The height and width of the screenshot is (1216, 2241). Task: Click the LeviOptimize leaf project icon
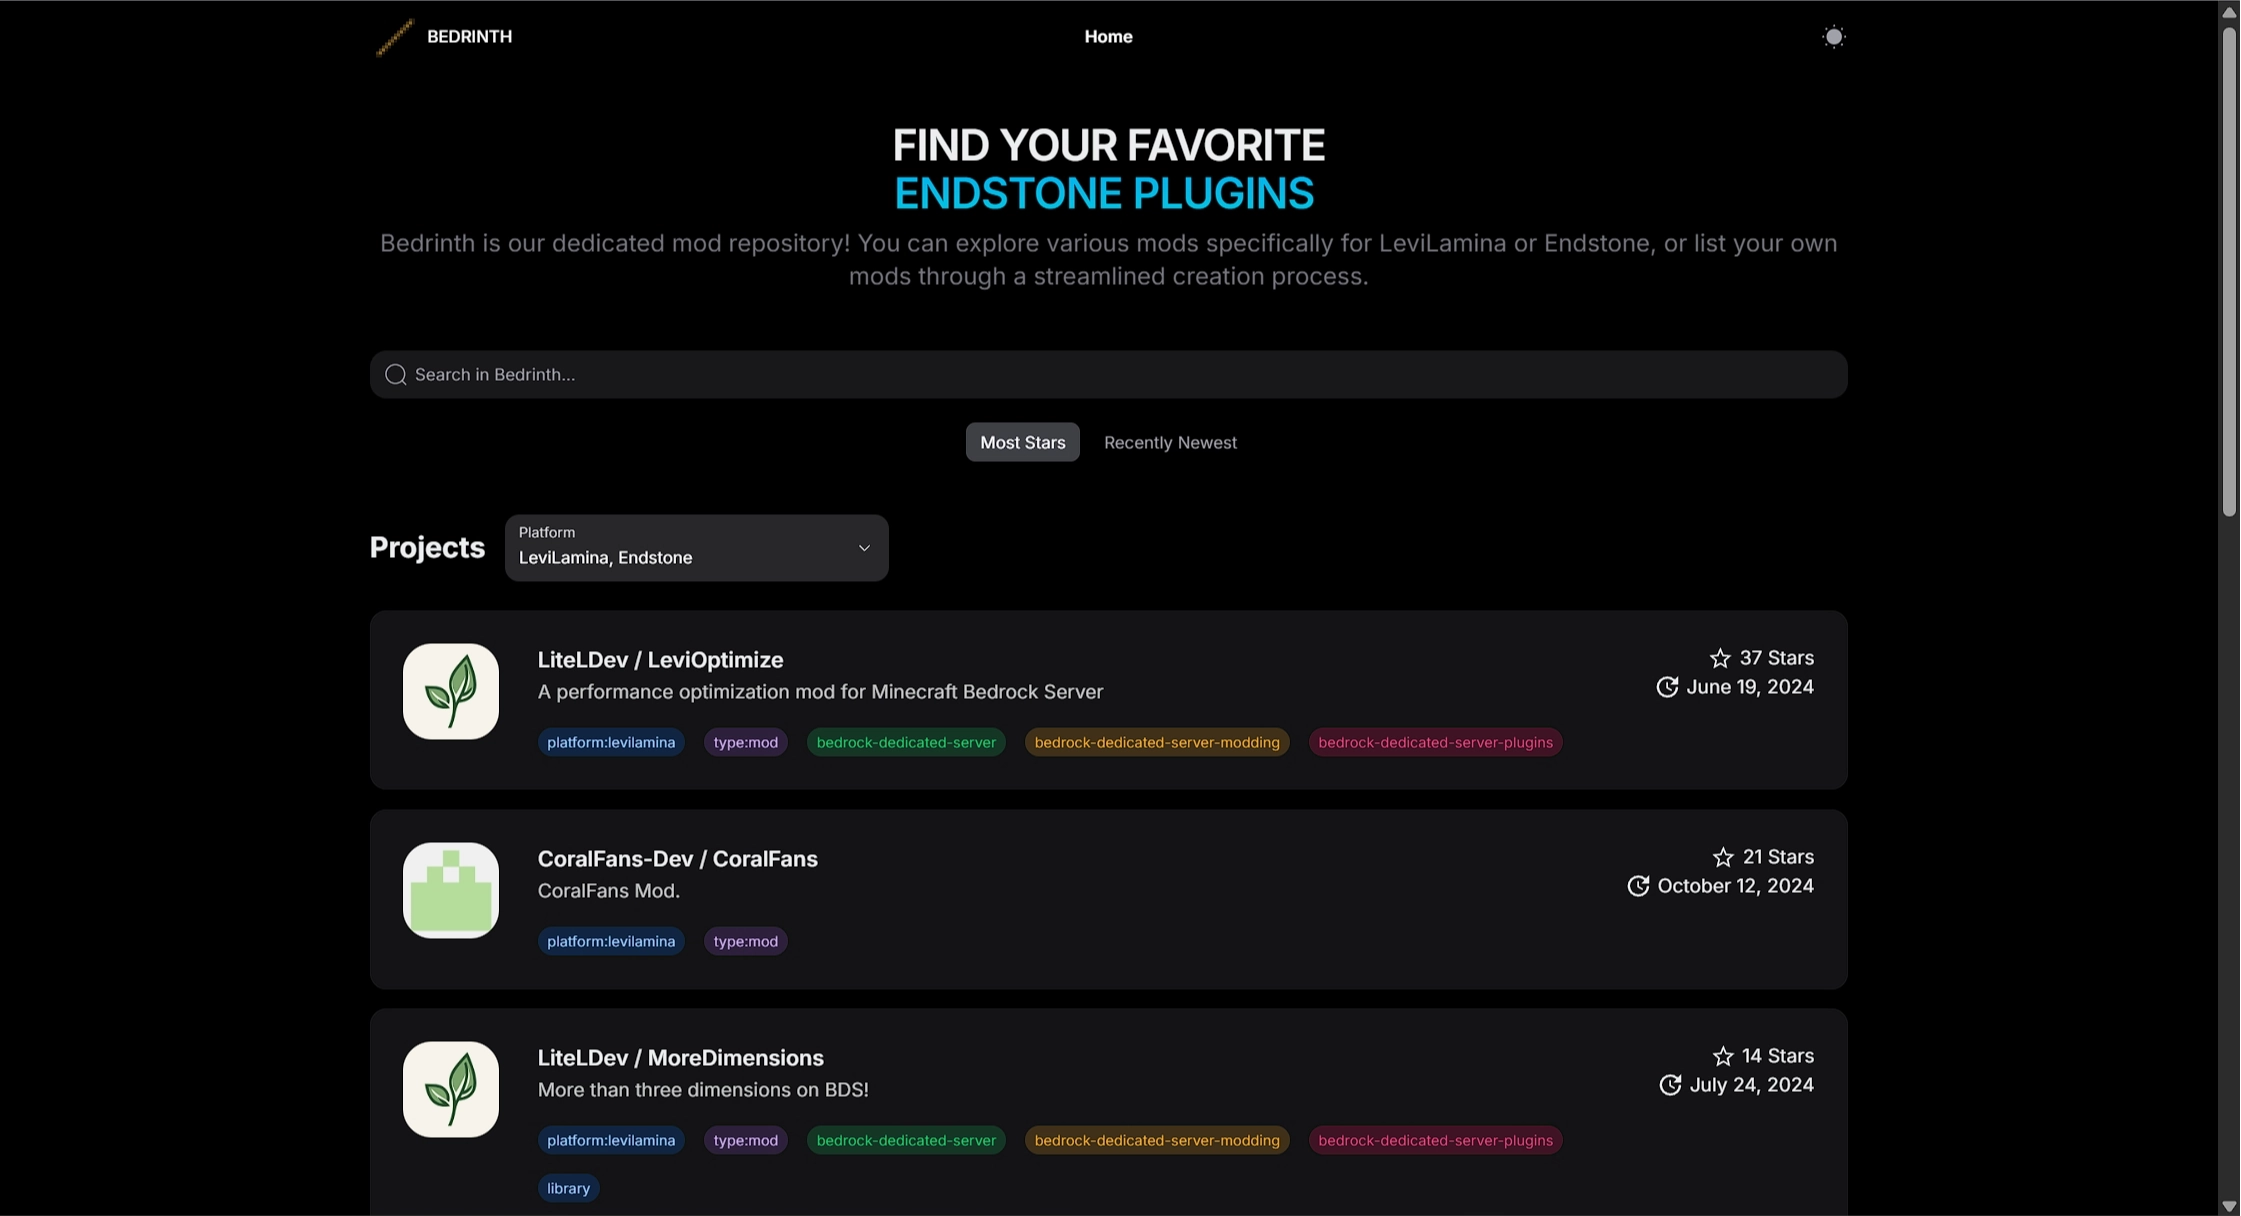click(451, 691)
